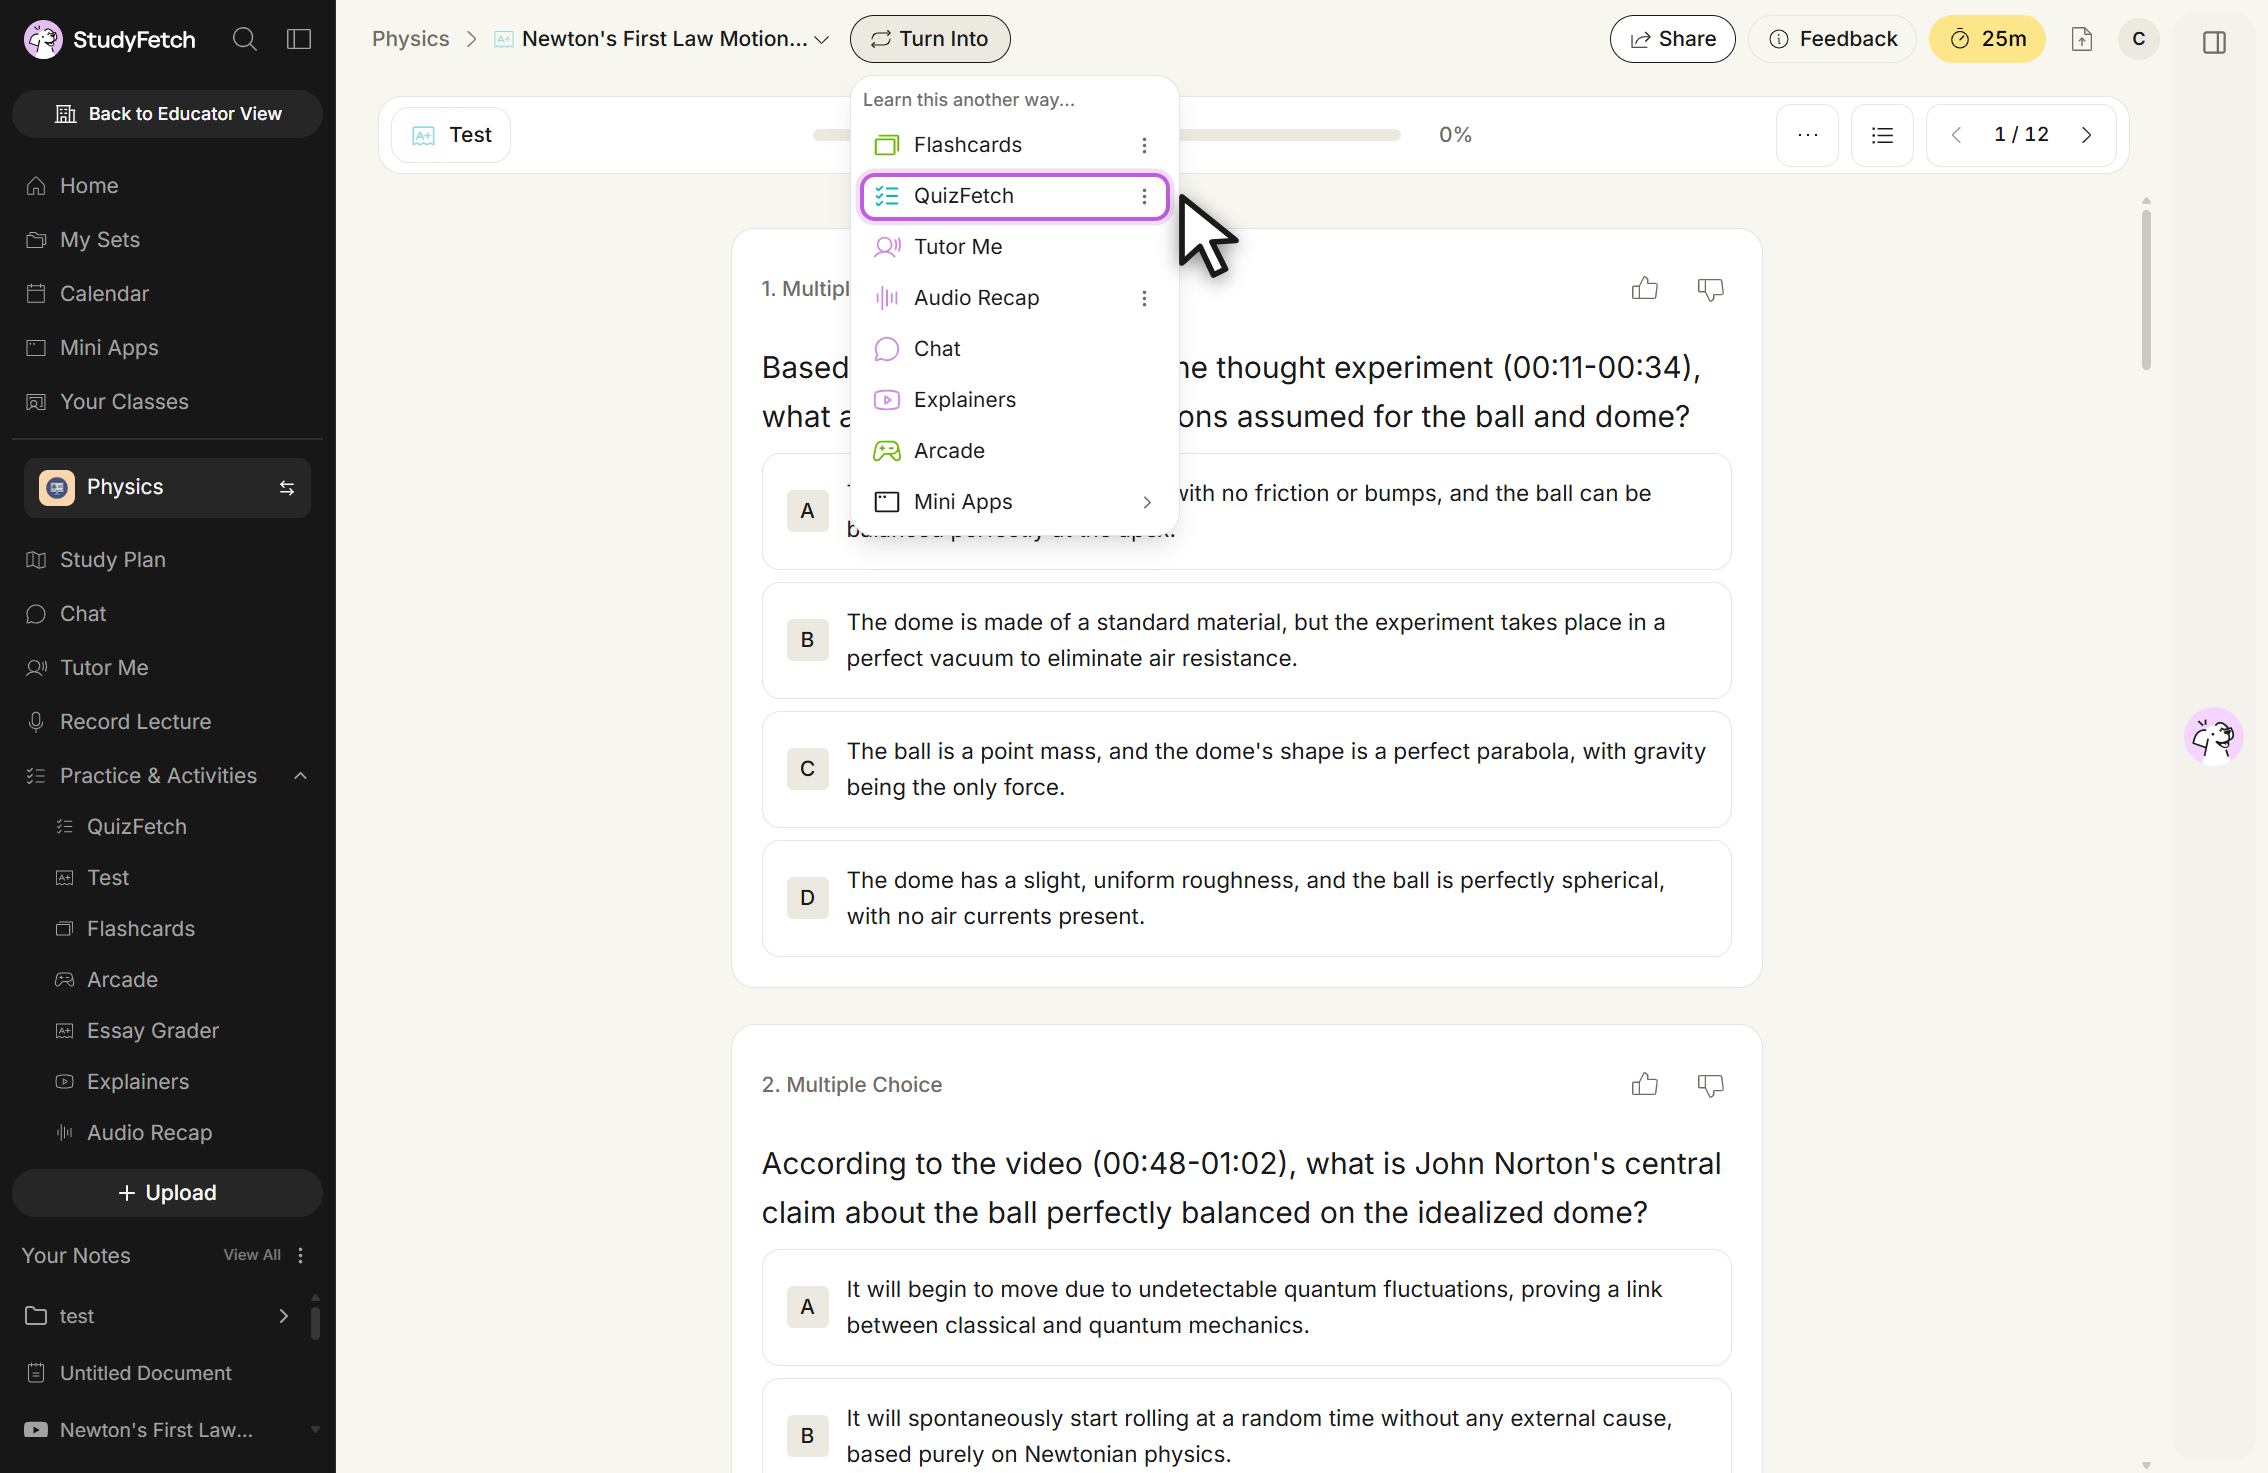2268x1473 pixels.
Task: Give thumbs up on question 1
Action: (1645, 289)
